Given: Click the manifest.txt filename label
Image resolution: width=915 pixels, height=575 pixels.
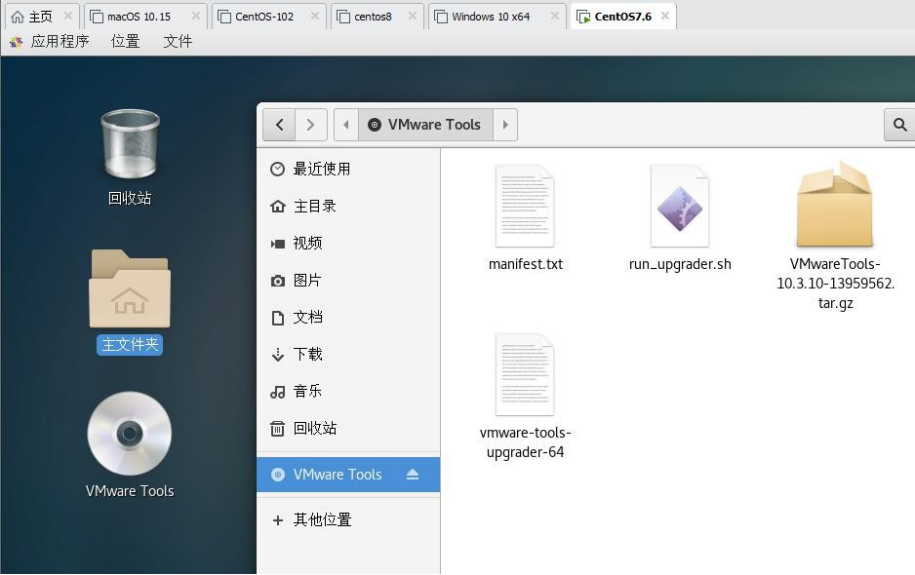Looking at the screenshot, I should click(525, 264).
